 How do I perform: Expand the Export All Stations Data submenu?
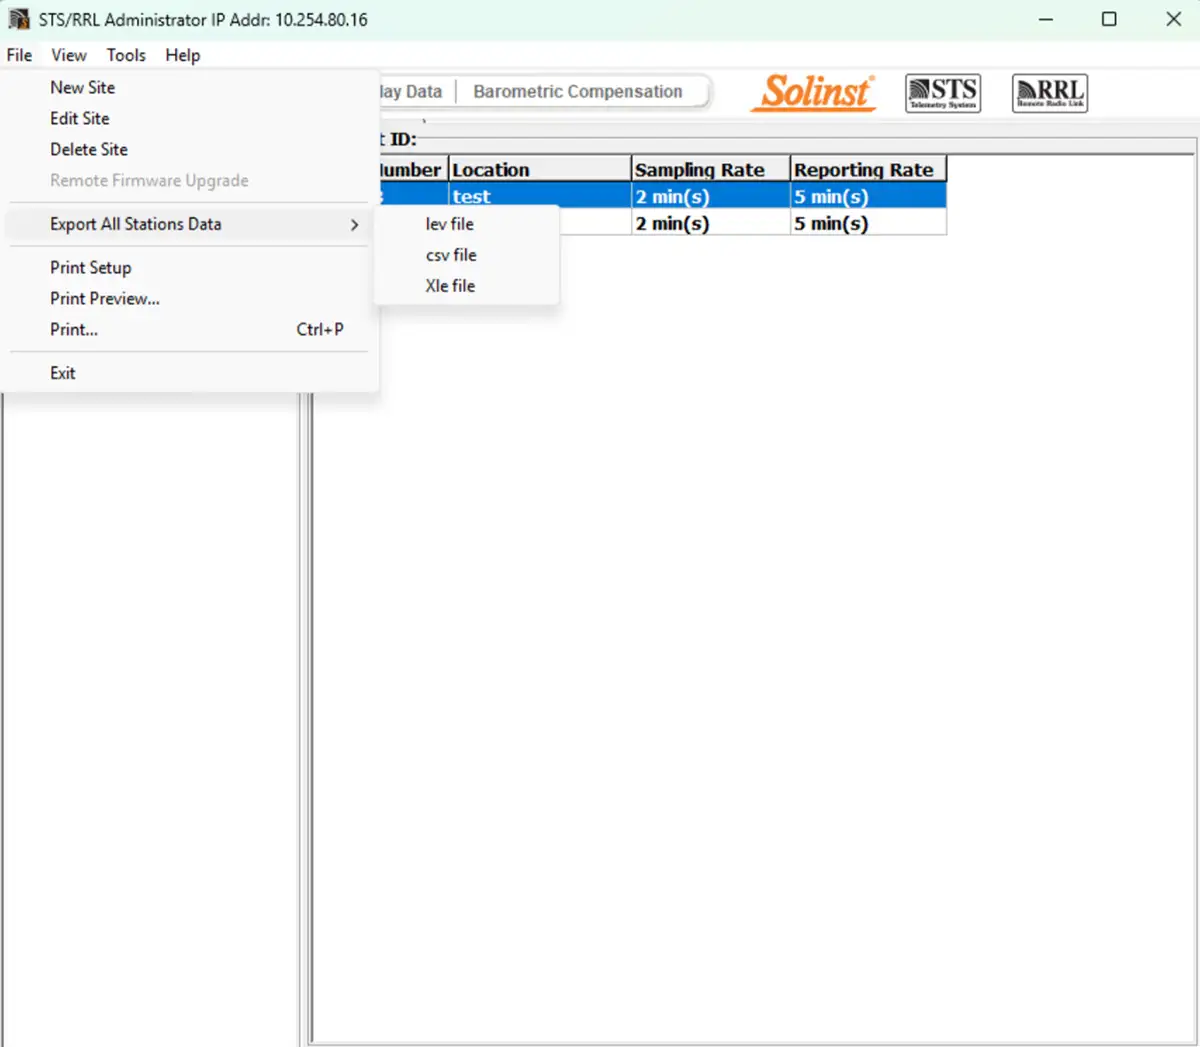point(135,224)
